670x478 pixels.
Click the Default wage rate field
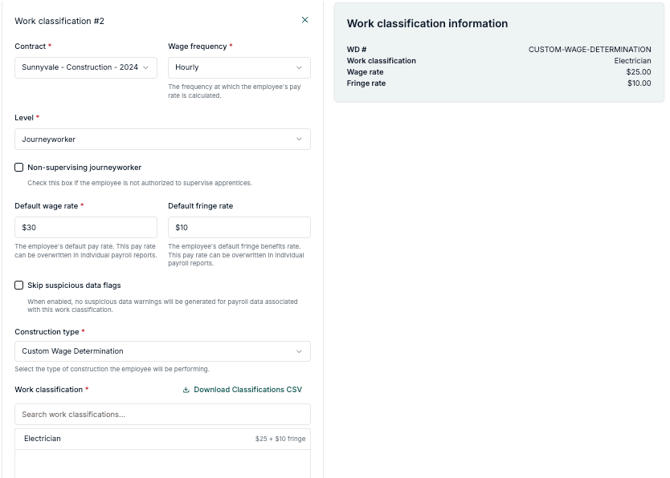pos(85,227)
